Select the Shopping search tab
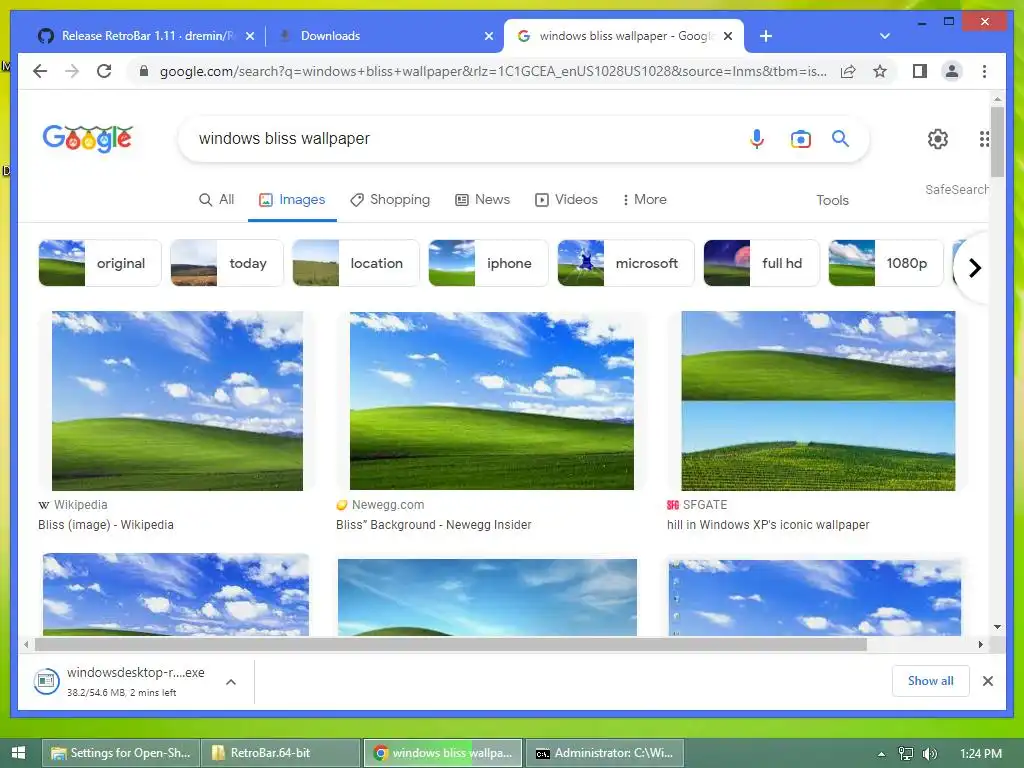This screenshot has width=1024, height=768. pyautogui.click(x=390, y=199)
